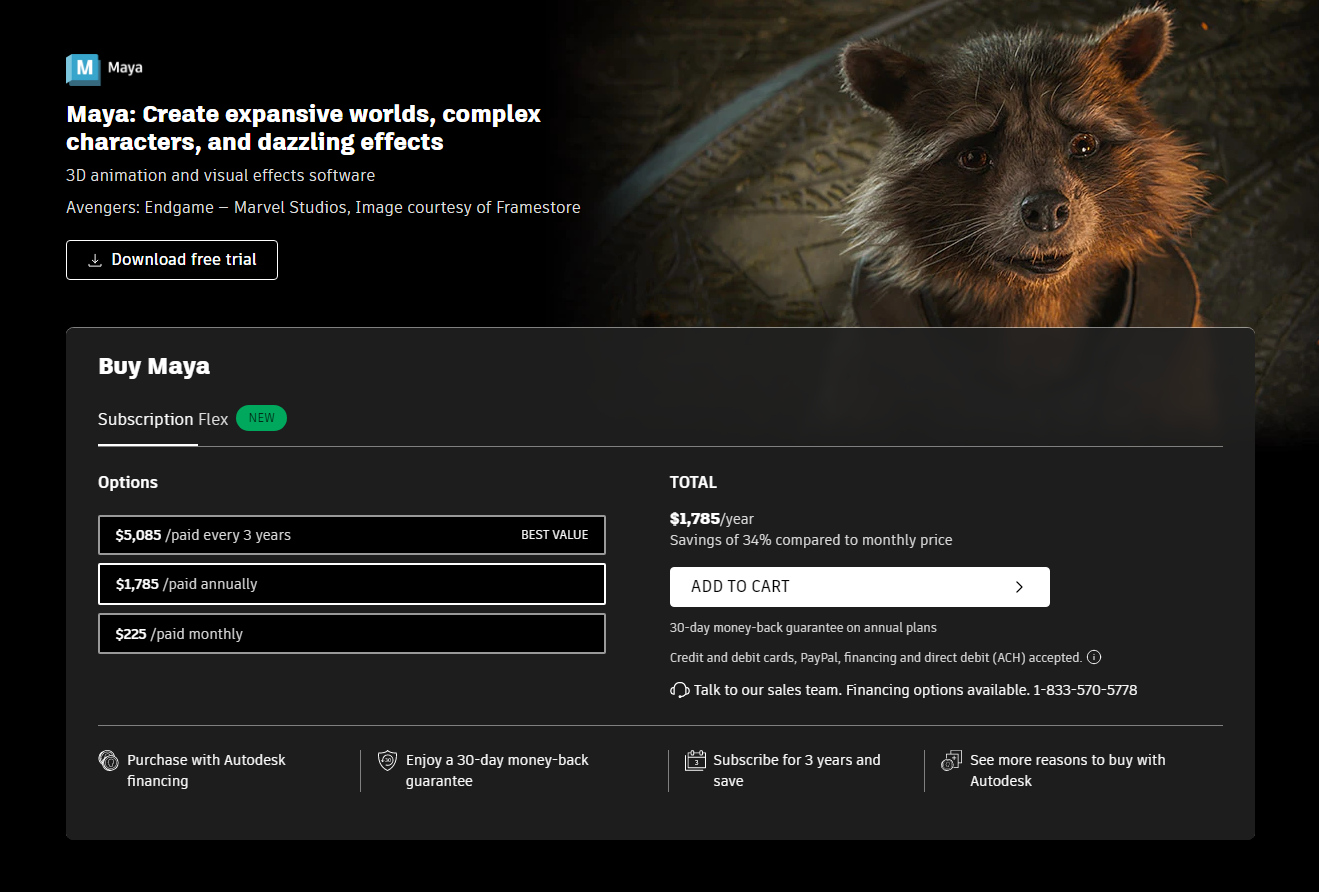Click the money-back guarantee shield icon
Viewport: 1319px width, 892px height.
[x=387, y=761]
